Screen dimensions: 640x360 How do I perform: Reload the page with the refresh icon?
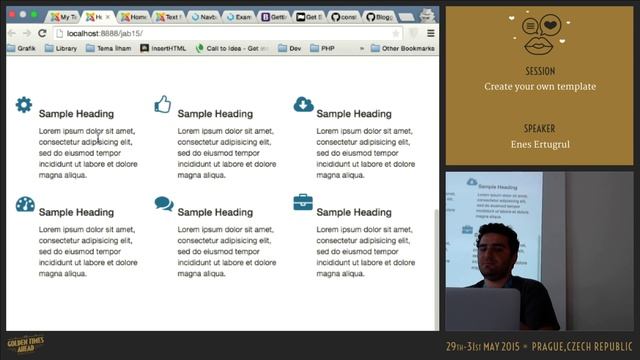[x=42, y=33]
